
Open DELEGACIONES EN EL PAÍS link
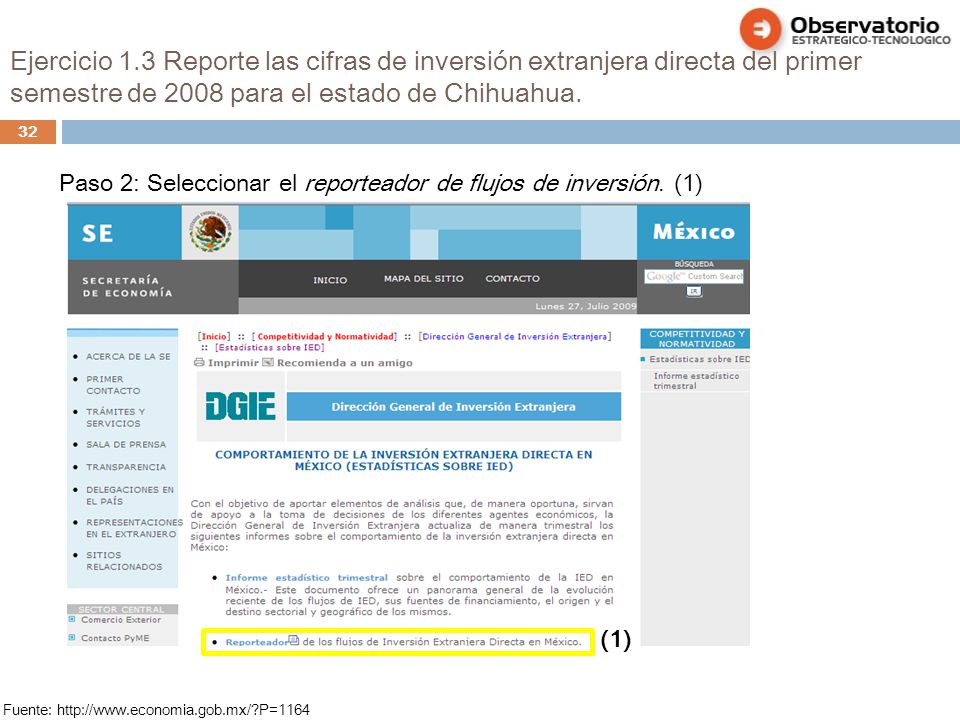130,495
